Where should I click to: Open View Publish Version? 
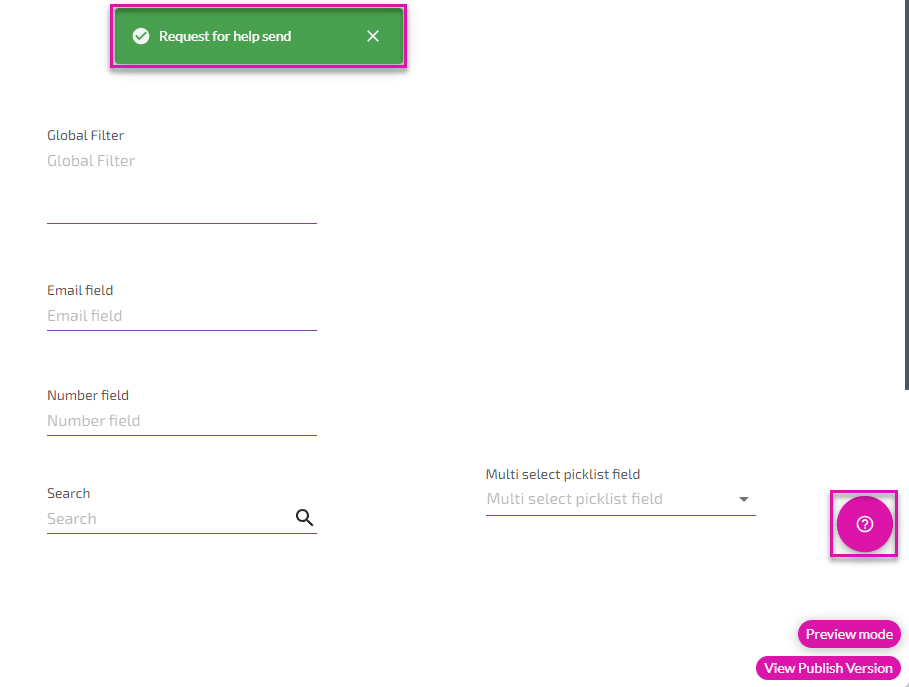tap(828, 668)
